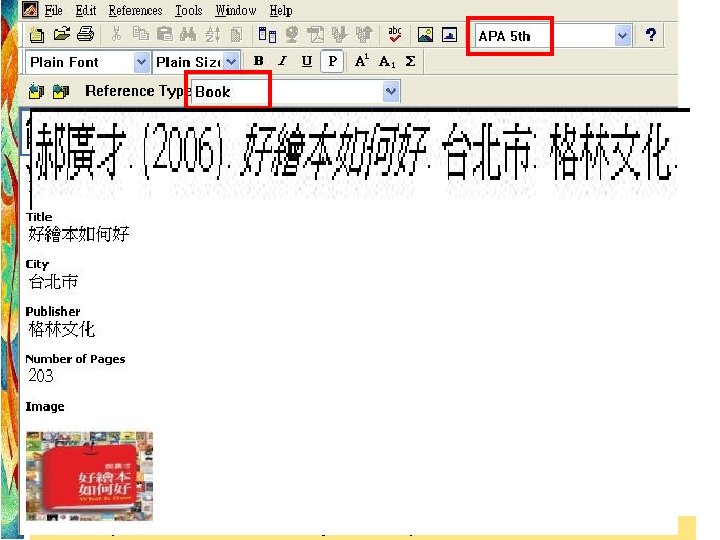
Task: Toggle Plain text P button
Action: [332, 61]
